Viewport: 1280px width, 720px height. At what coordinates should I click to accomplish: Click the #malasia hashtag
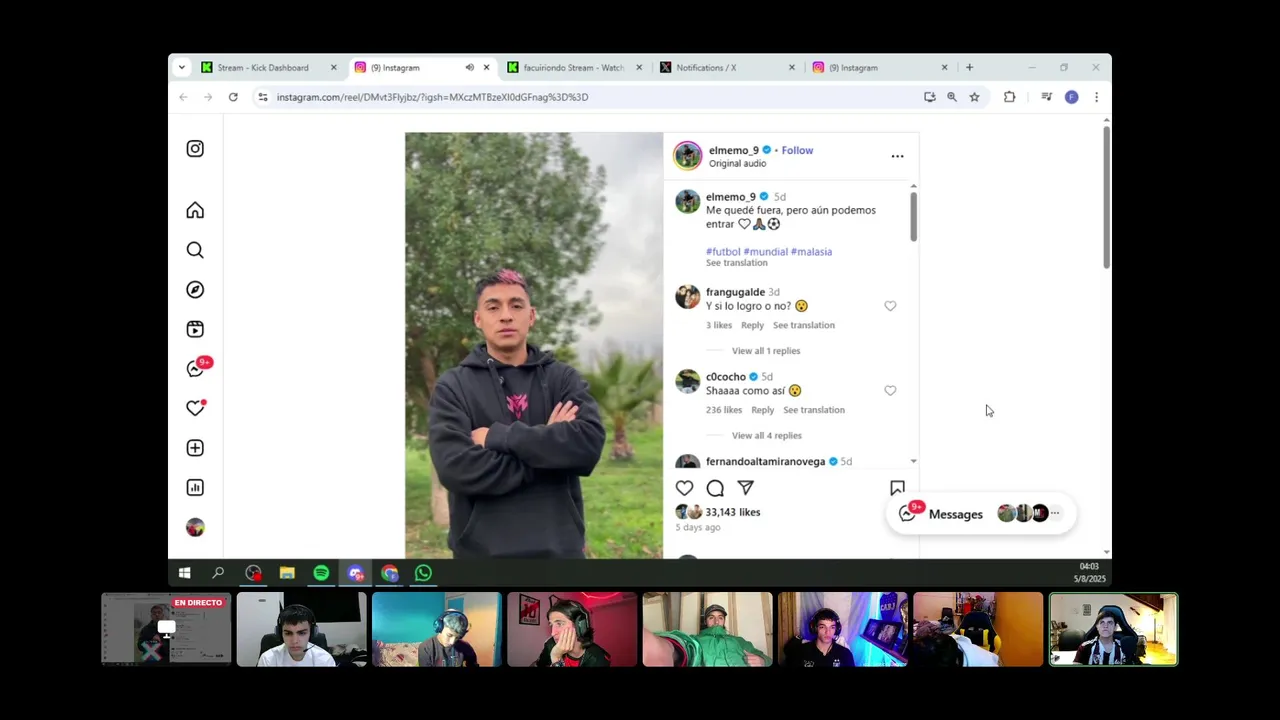pyautogui.click(x=811, y=252)
